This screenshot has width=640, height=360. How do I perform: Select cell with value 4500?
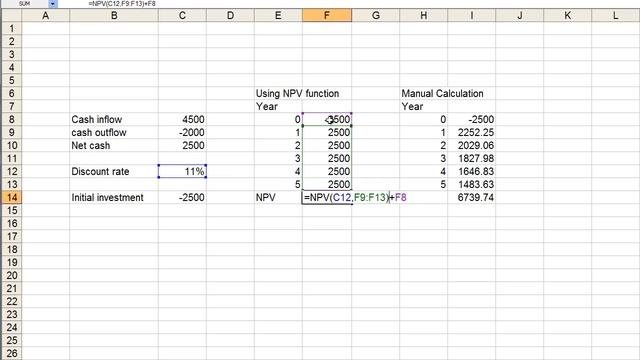[x=182, y=120]
